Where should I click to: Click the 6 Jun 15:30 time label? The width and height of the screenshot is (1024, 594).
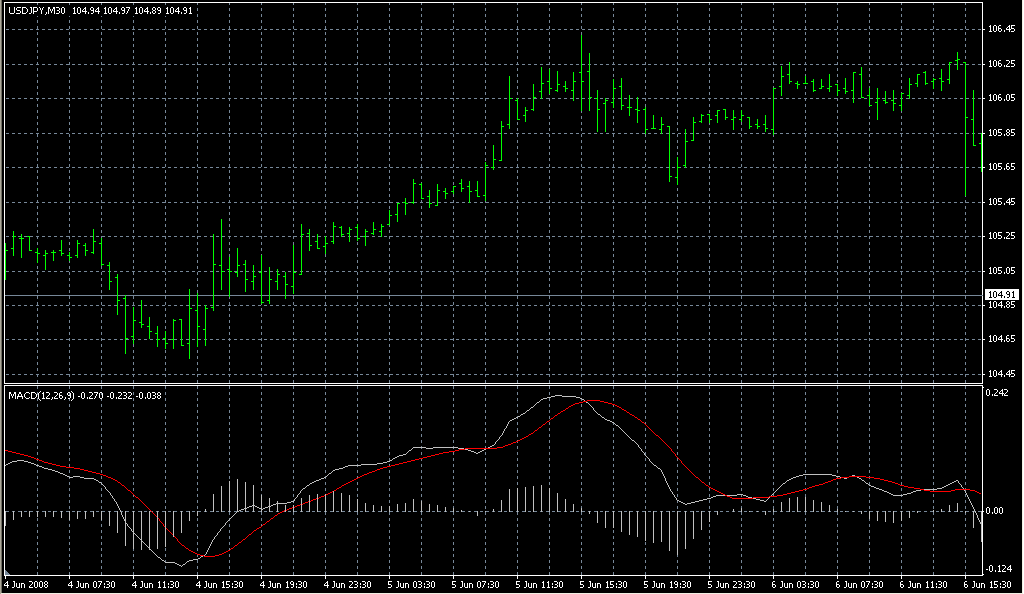click(x=986, y=584)
